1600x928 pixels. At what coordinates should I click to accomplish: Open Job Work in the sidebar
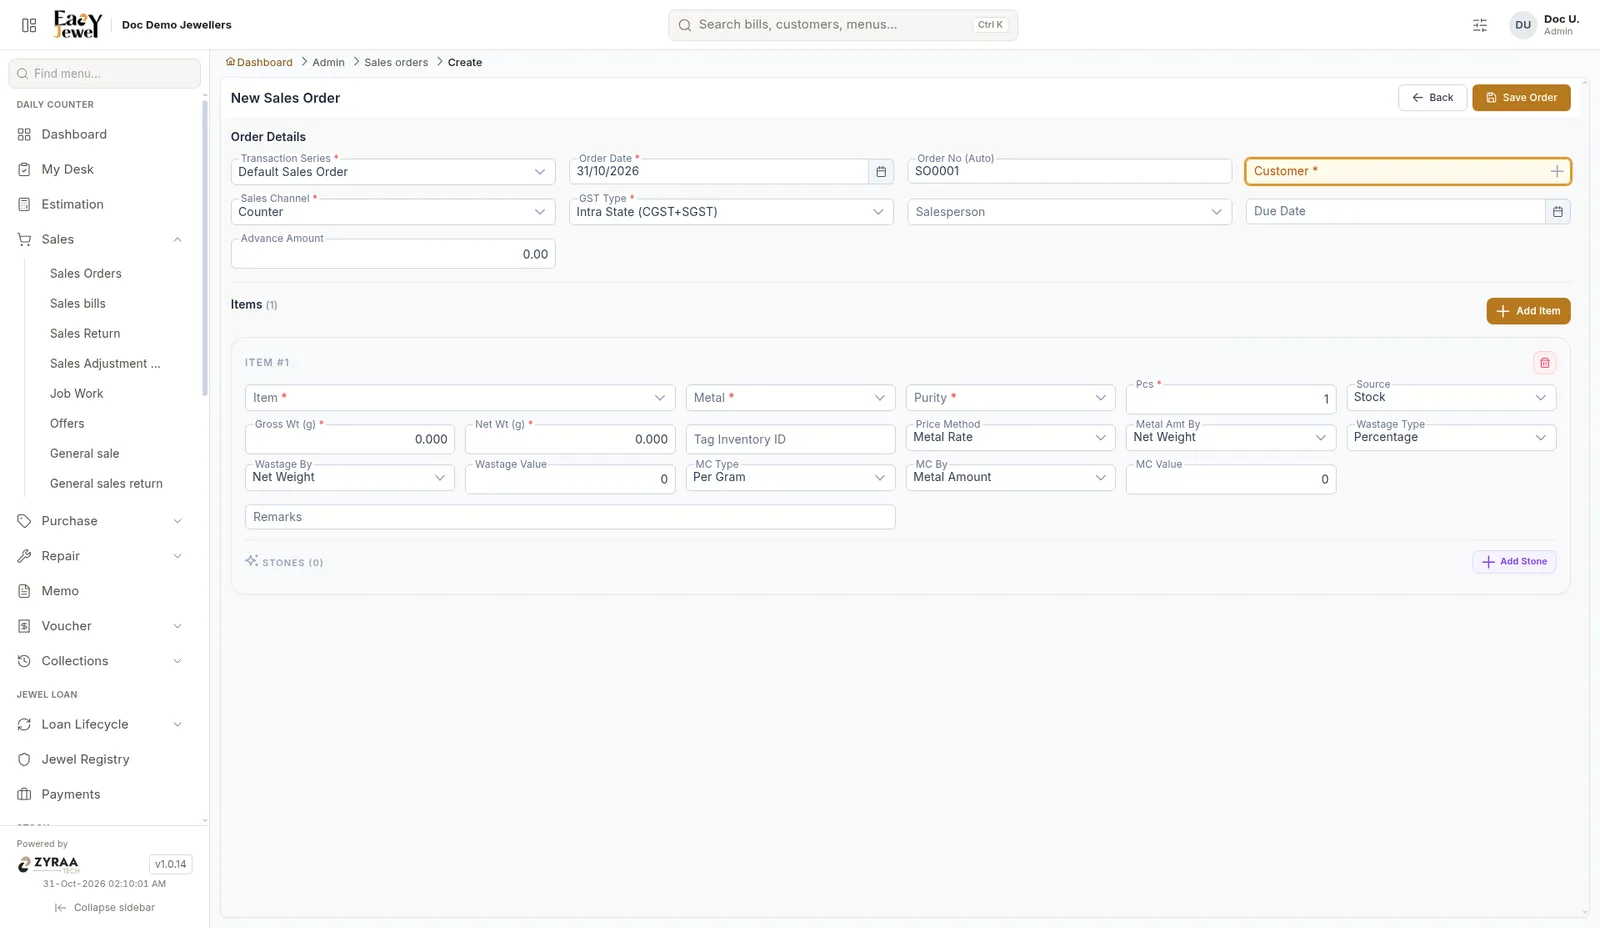pos(77,393)
